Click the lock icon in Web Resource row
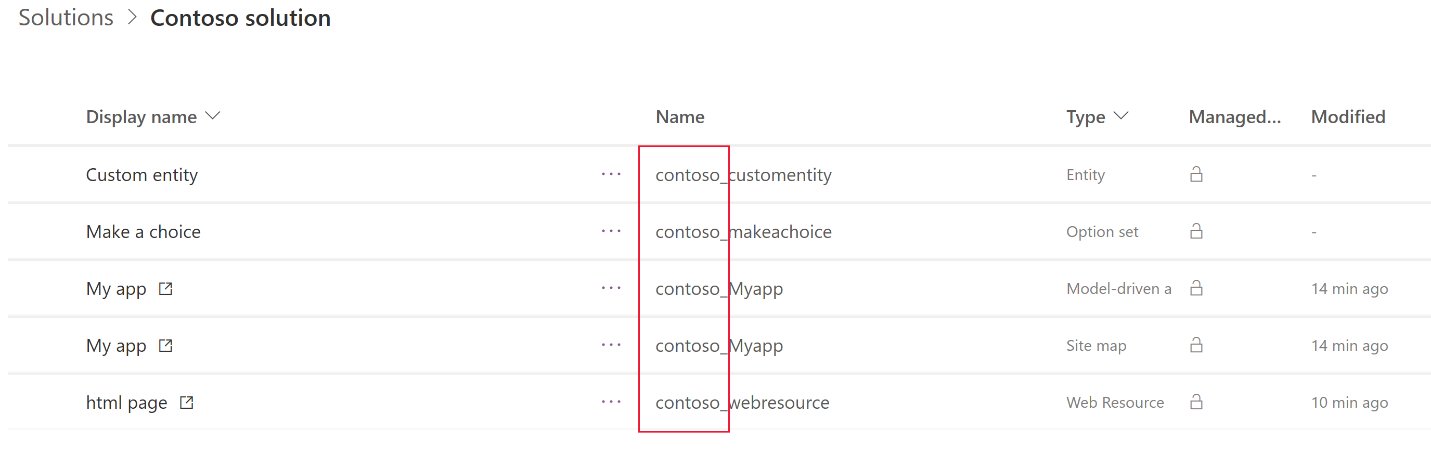The width and height of the screenshot is (1431, 460). coord(1195,402)
